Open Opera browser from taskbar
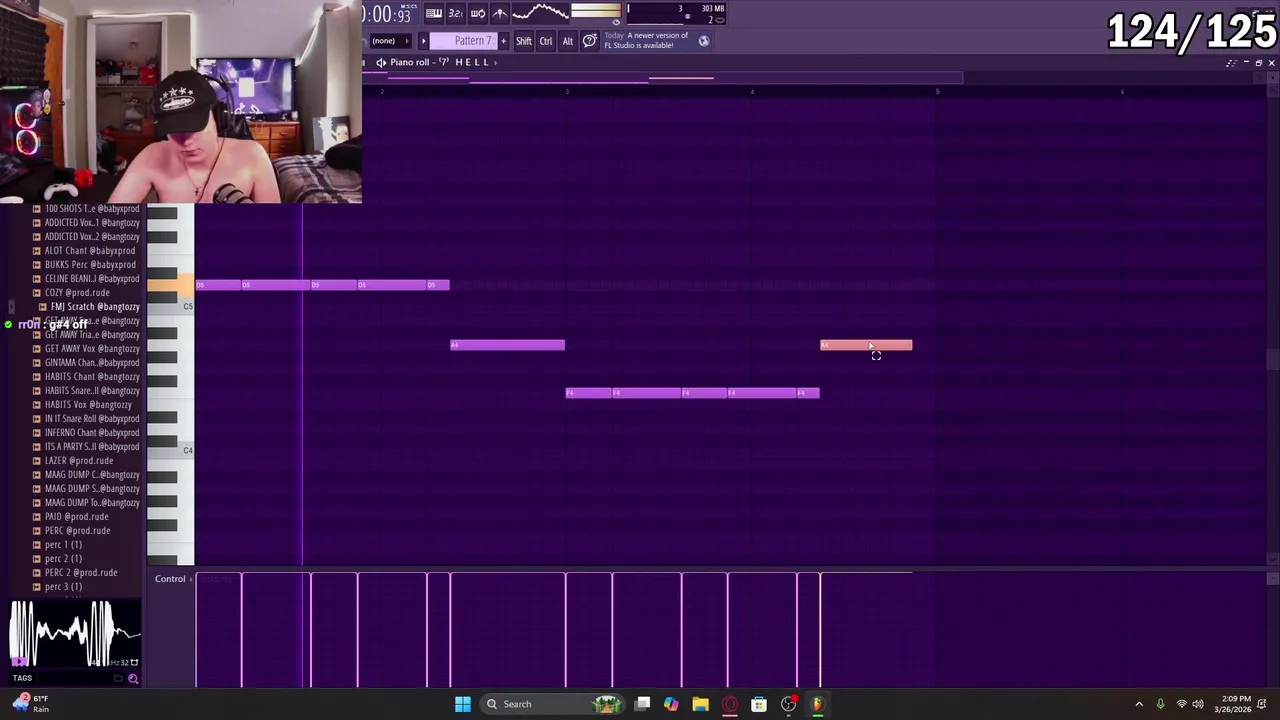1280x720 pixels. click(x=730, y=704)
